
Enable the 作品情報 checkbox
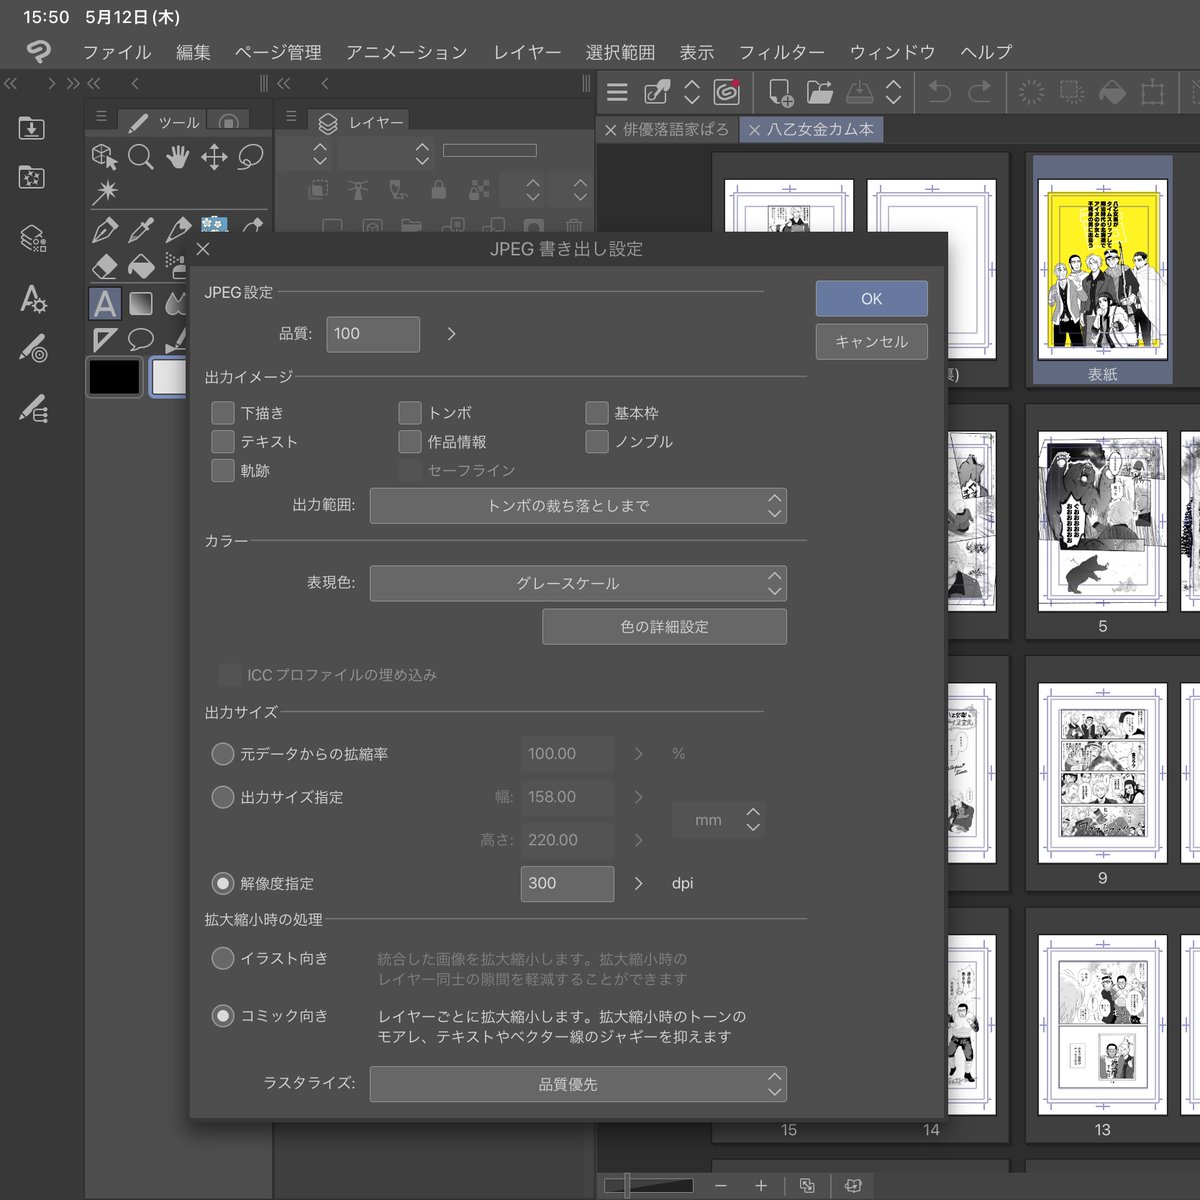[x=410, y=441]
